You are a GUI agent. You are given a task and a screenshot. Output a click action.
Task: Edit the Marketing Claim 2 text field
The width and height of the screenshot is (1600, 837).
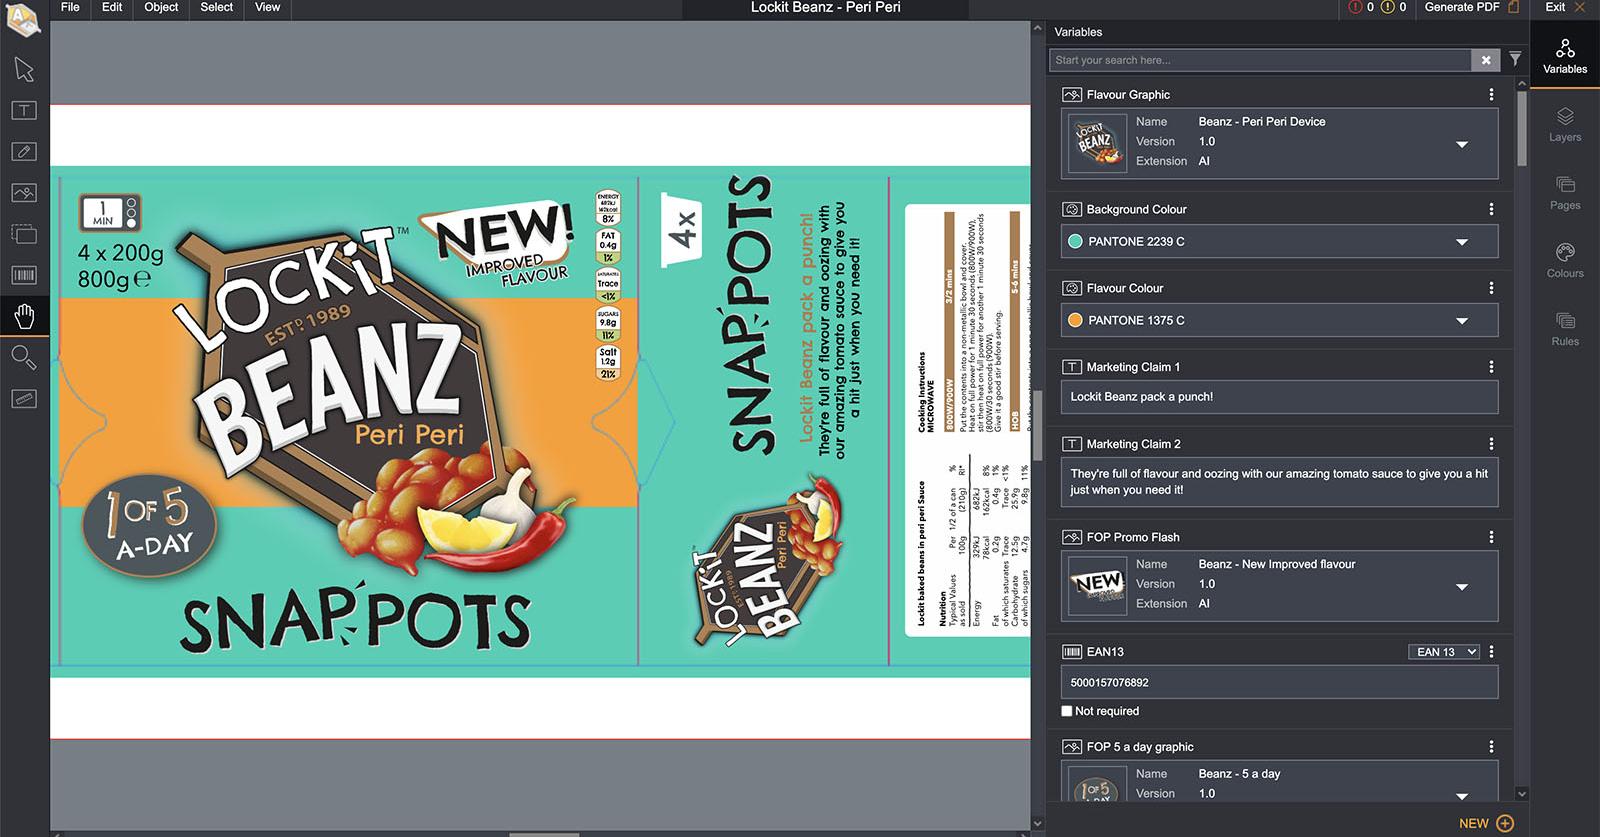pyautogui.click(x=1279, y=482)
